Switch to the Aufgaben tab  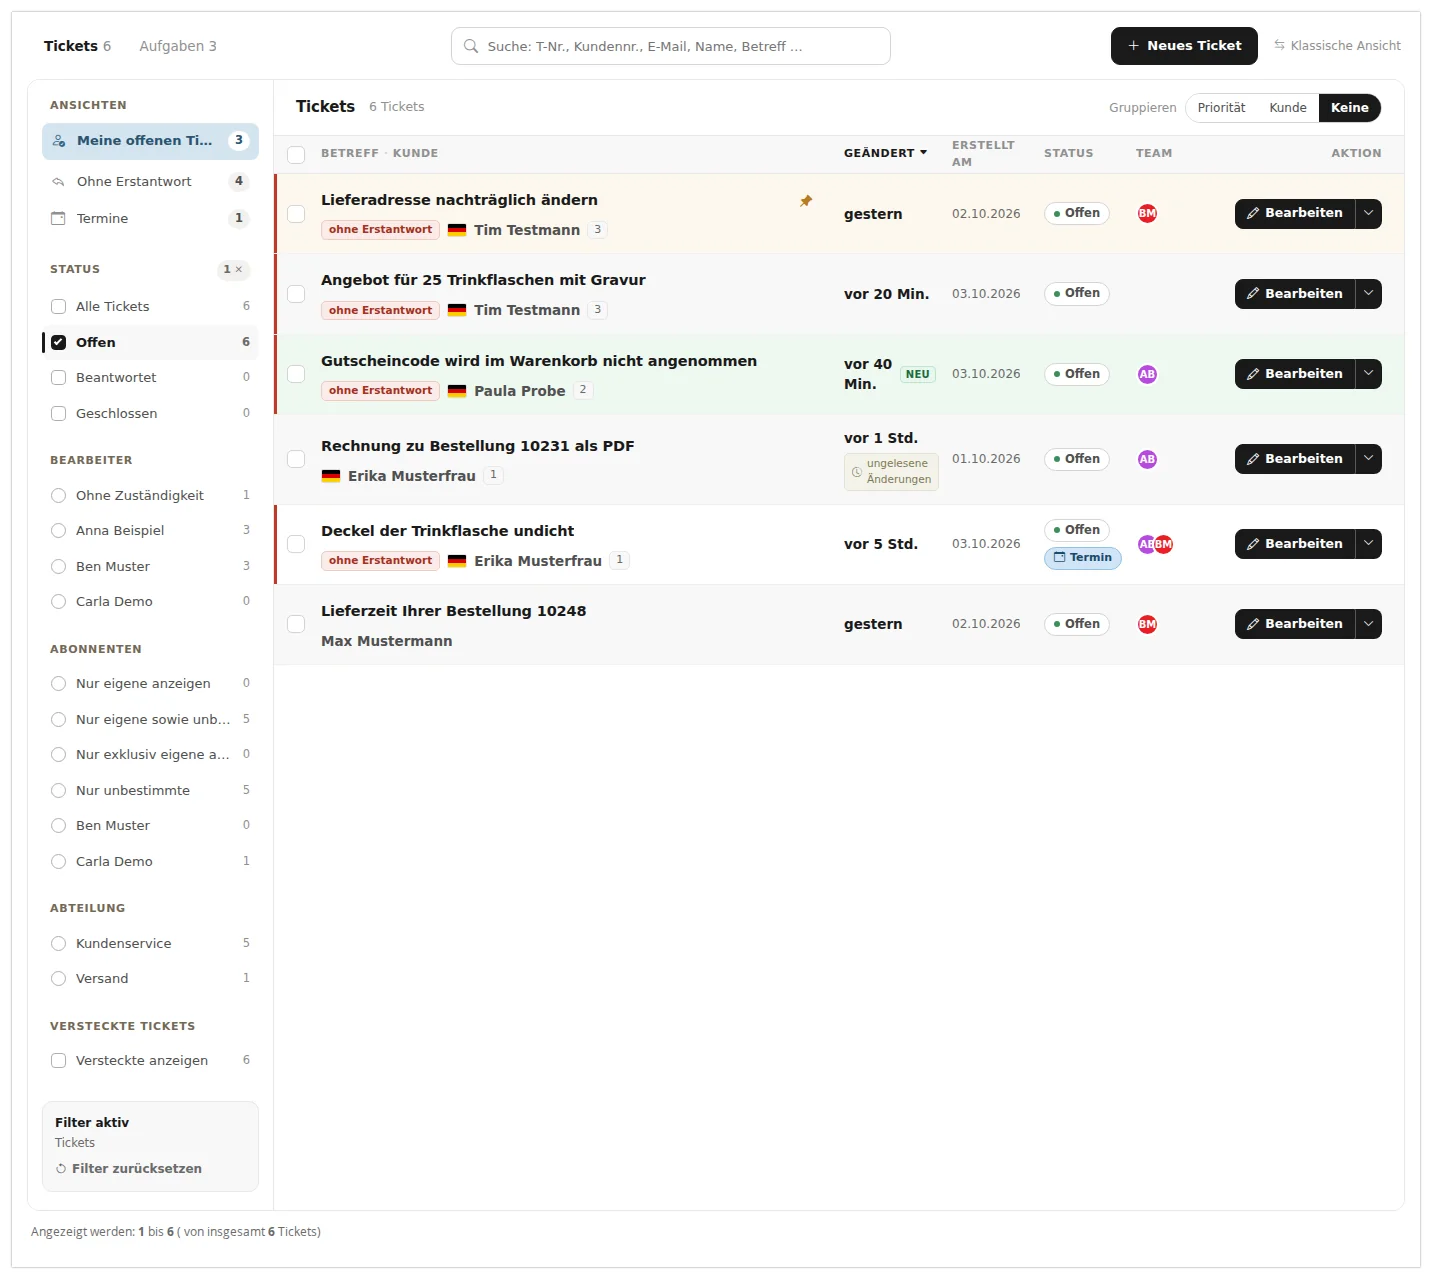[178, 46]
